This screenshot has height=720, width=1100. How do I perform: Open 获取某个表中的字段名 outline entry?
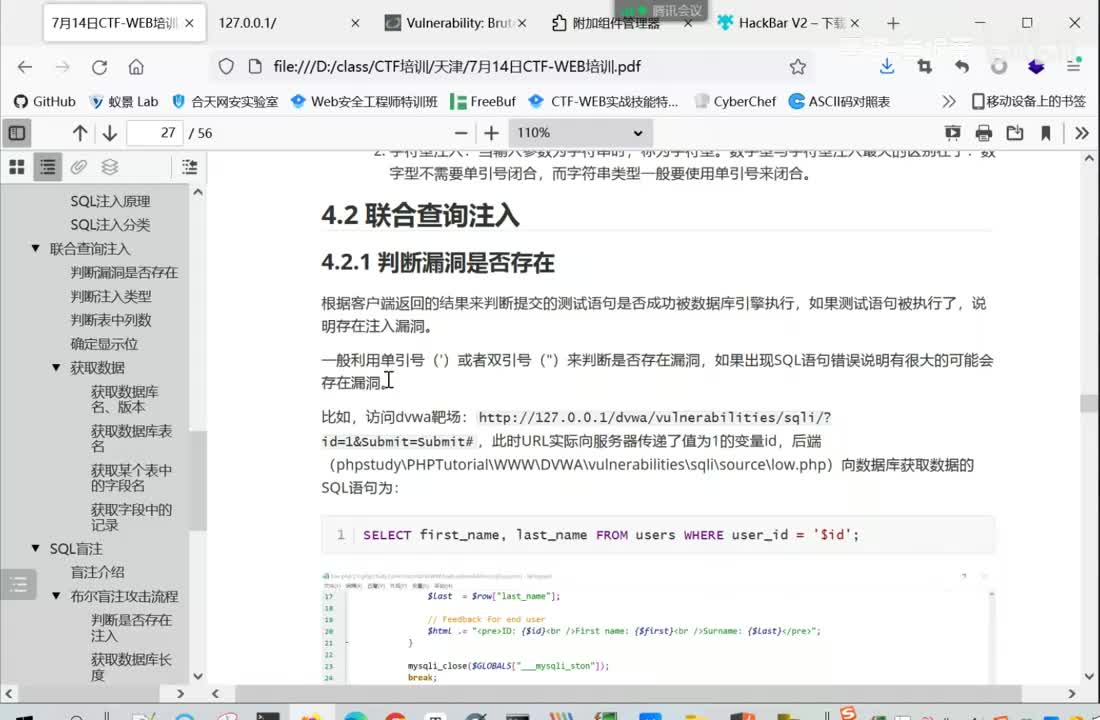(x=131, y=478)
